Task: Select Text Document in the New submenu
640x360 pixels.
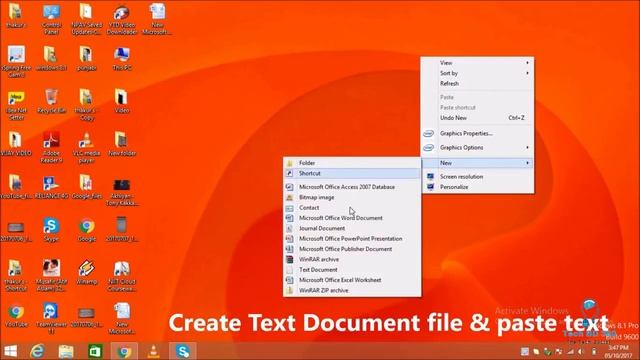Action: (352, 269)
